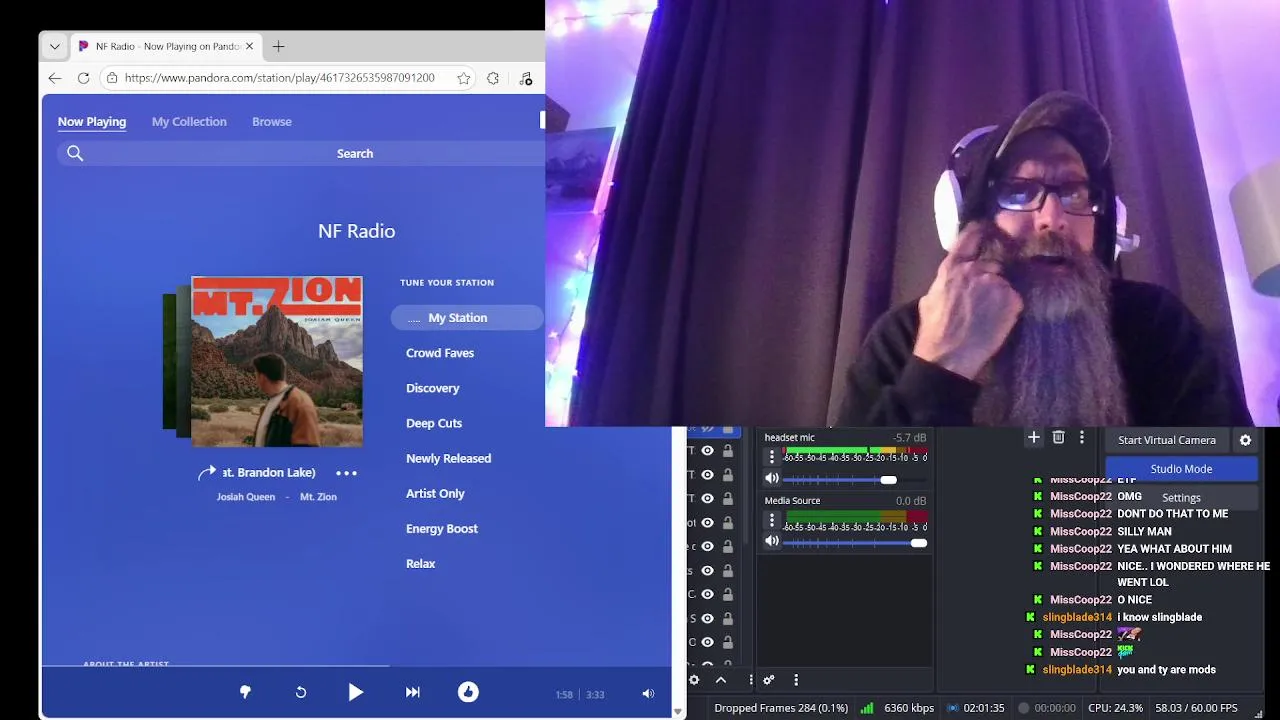
Task: Toggle OBS Studio Mode button
Action: click(x=1181, y=469)
